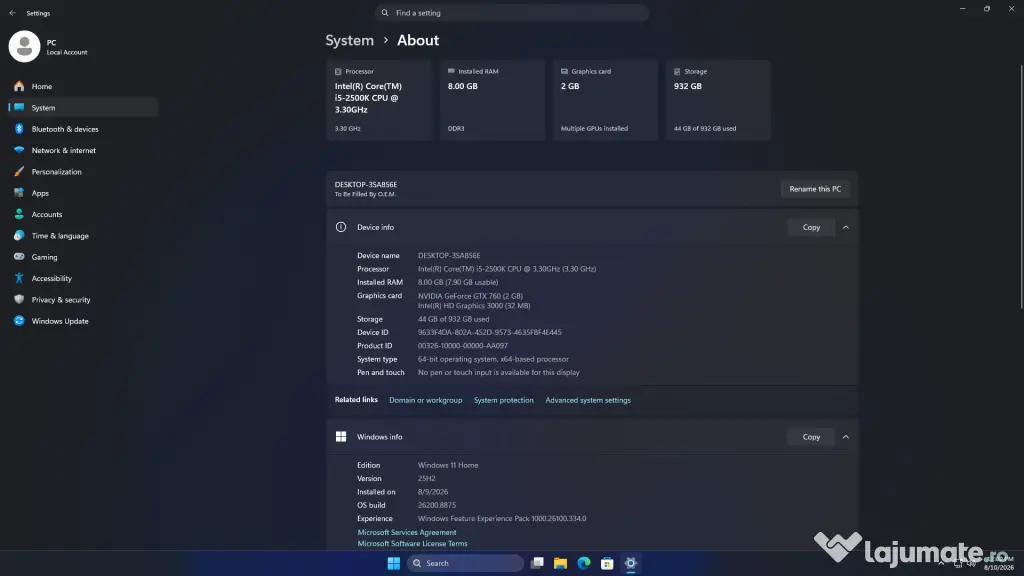Open the Installed RAM card
Image resolution: width=1024 pixels, height=576 pixels.
[492, 100]
